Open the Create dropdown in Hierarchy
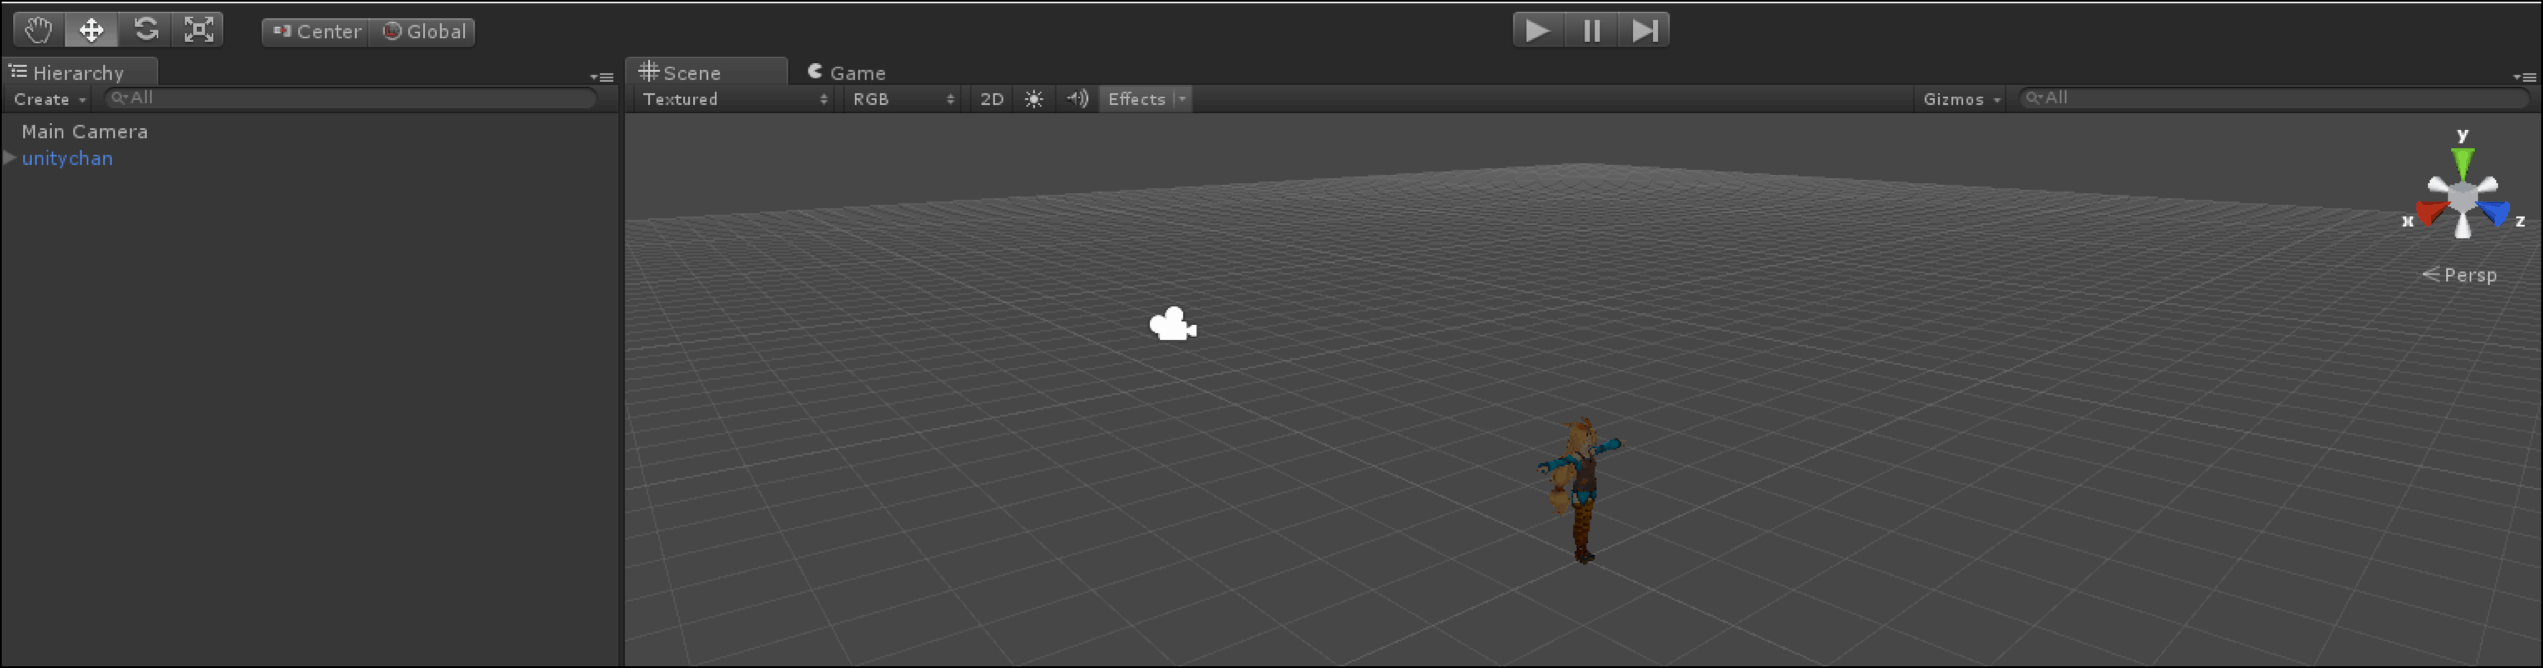The image size is (2543, 668). (x=49, y=99)
